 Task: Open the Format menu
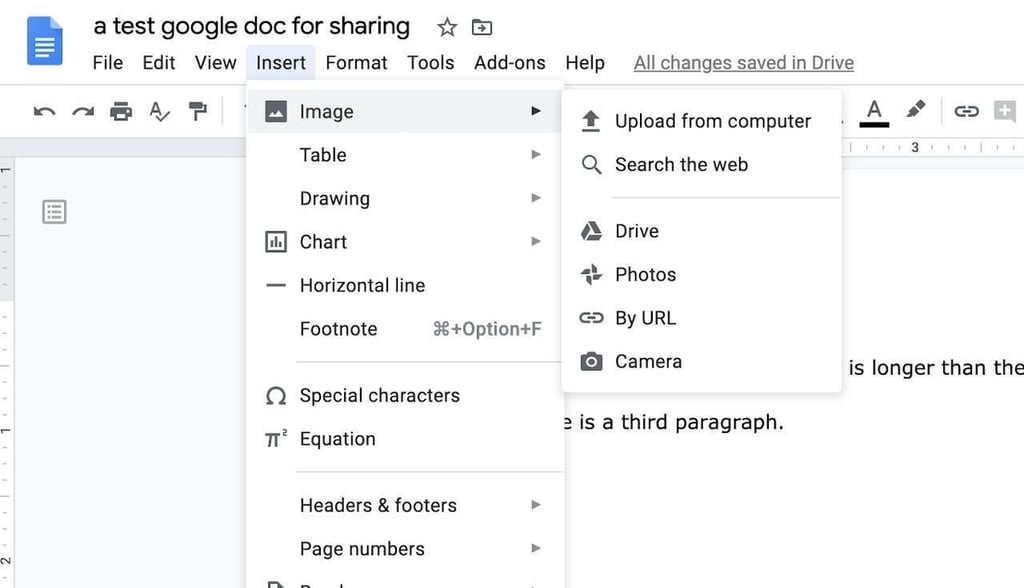(356, 62)
